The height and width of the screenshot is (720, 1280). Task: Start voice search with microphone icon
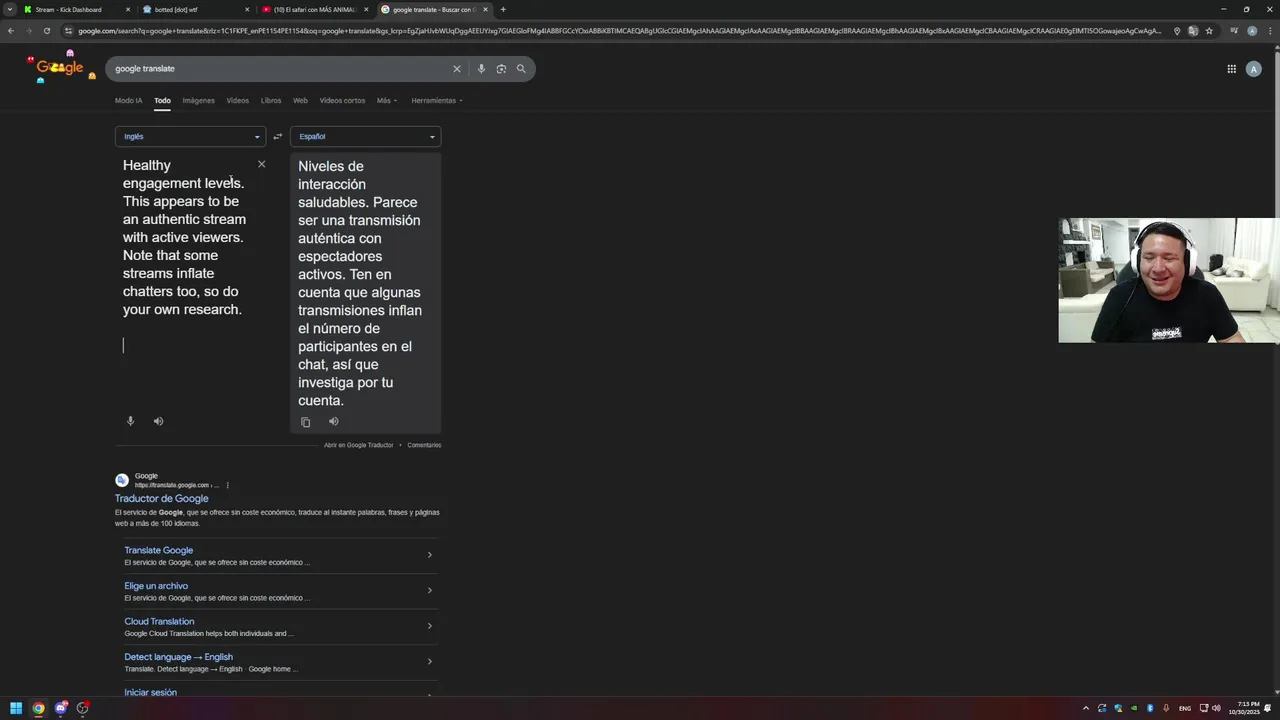(481, 69)
